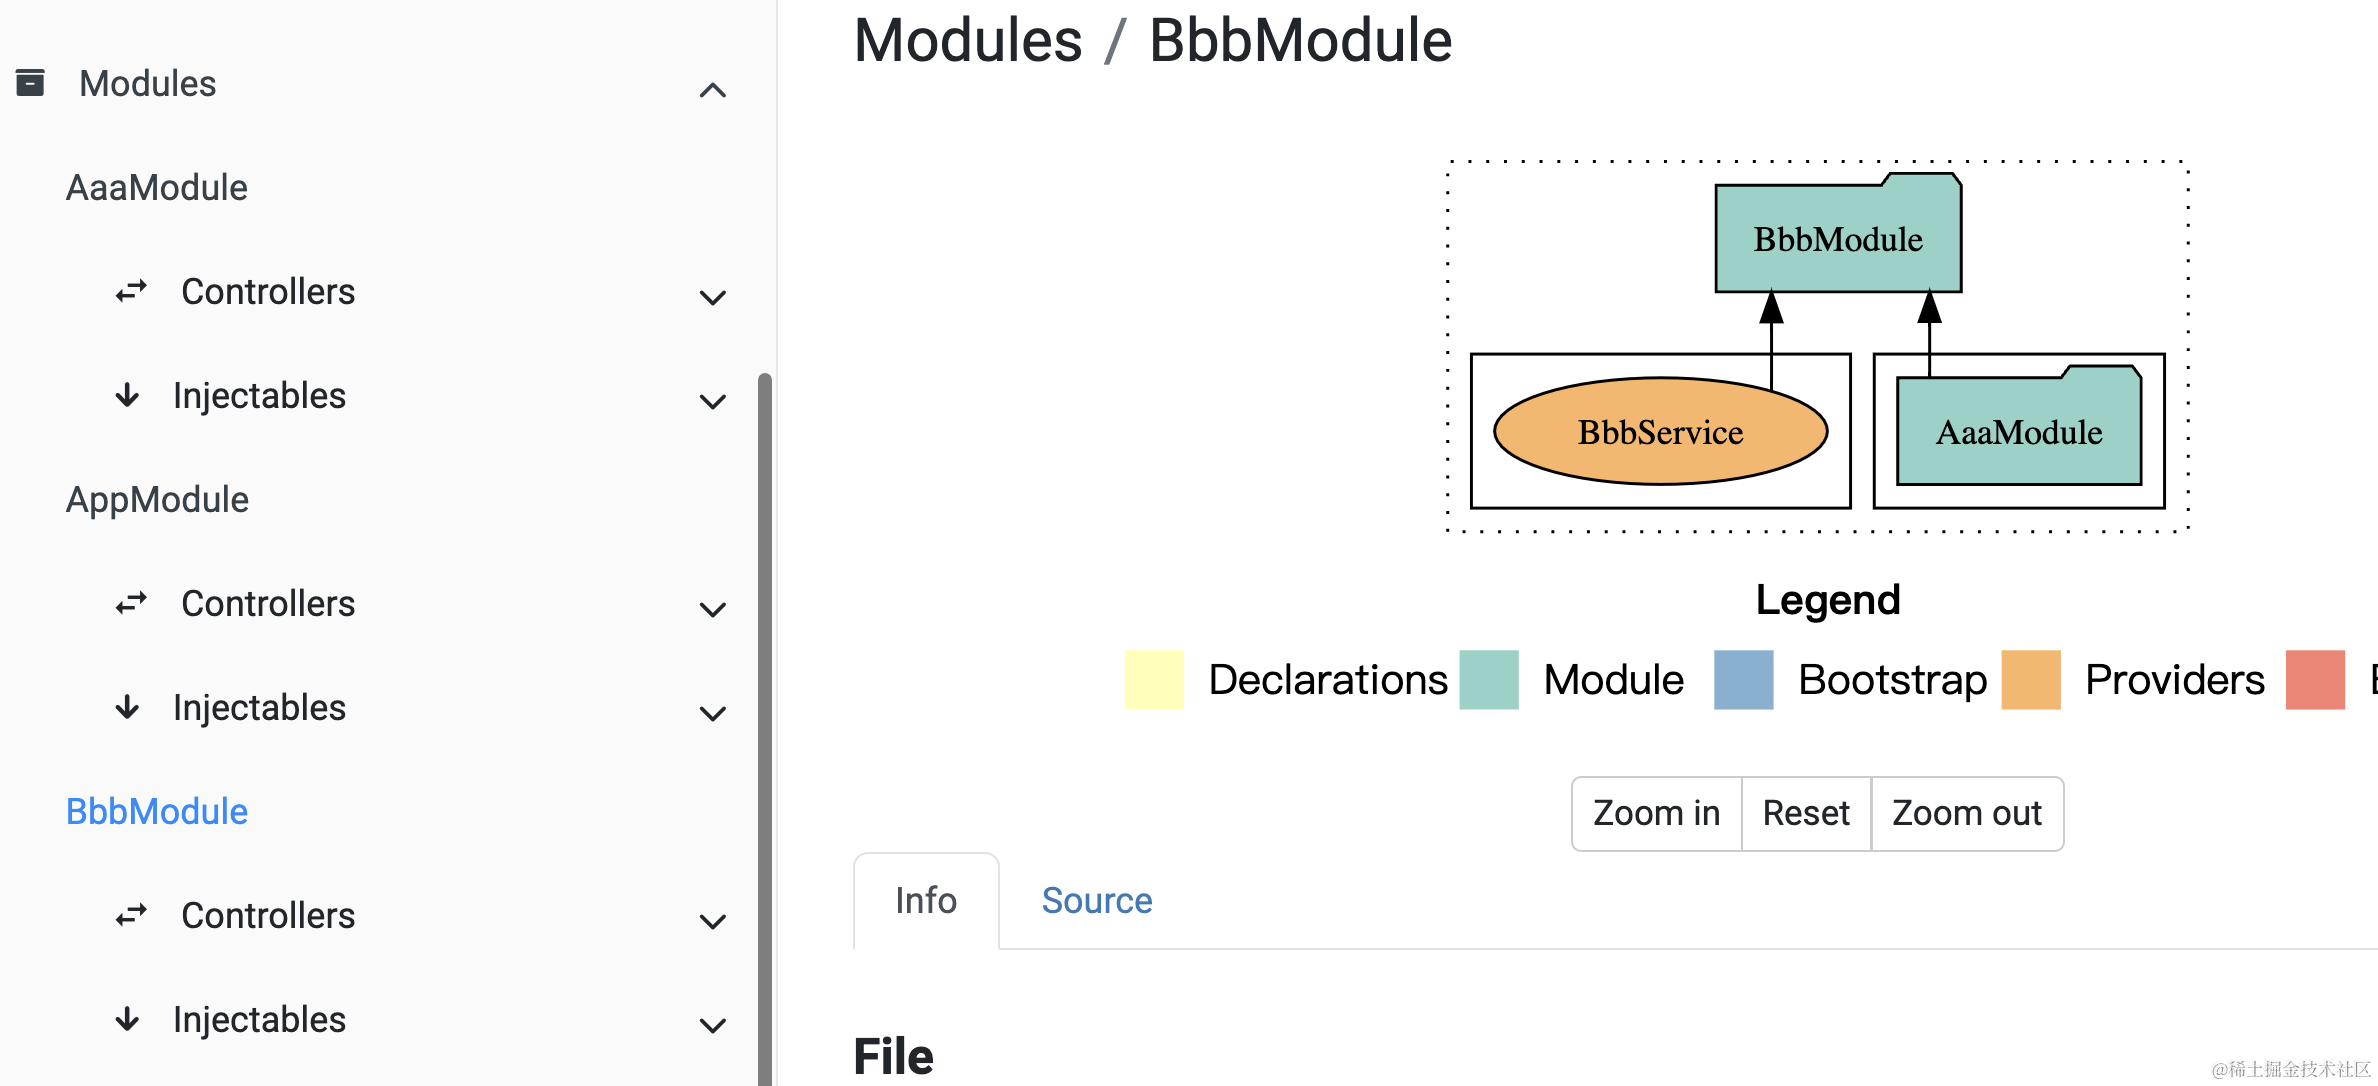Image resolution: width=2378 pixels, height=1086 pixels.
Task: Click the down-arrow icon beside BbbModule Injectables
Action: (127, 1019)
